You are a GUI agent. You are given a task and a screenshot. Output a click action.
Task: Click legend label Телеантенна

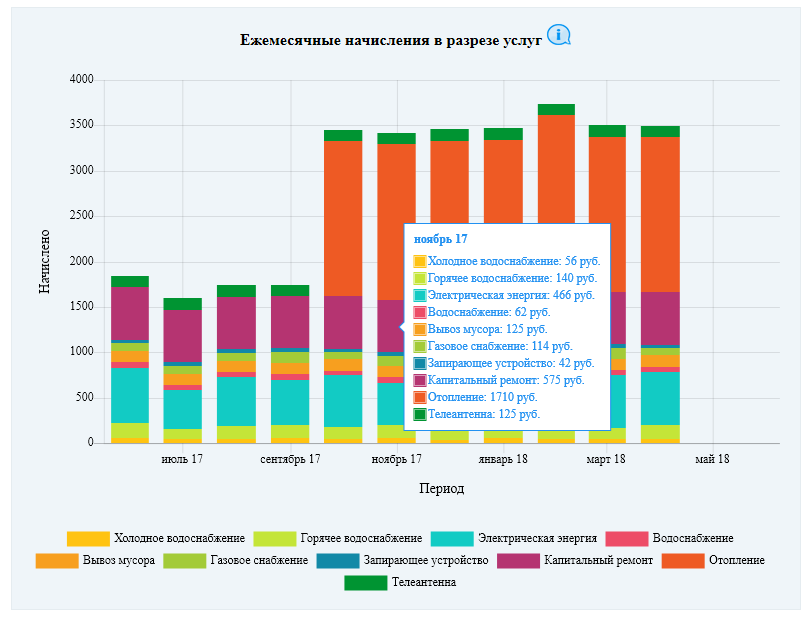(x=424, y=582)
